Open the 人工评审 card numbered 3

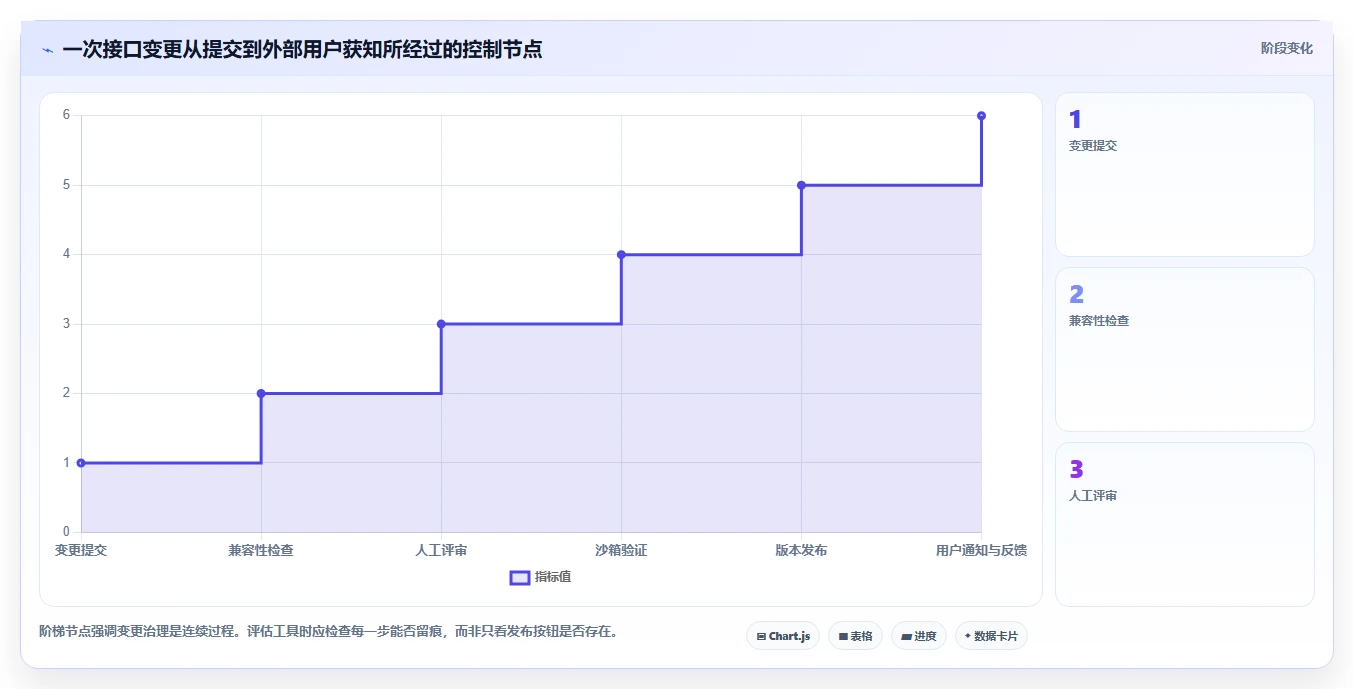pyautogui.click(x=1184, y=525)
